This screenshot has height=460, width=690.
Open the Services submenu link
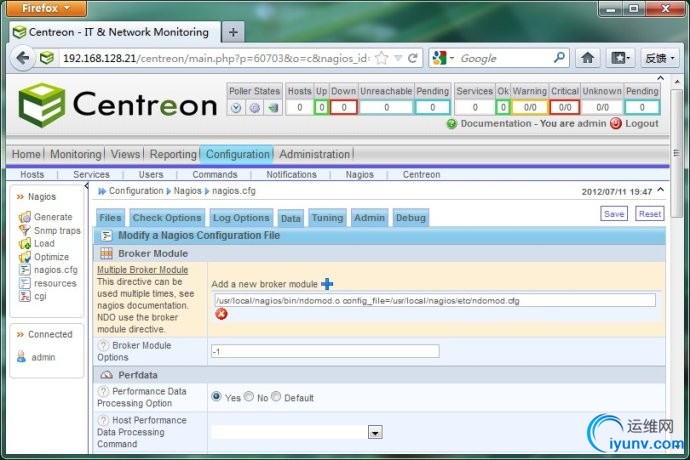point(91,174)
